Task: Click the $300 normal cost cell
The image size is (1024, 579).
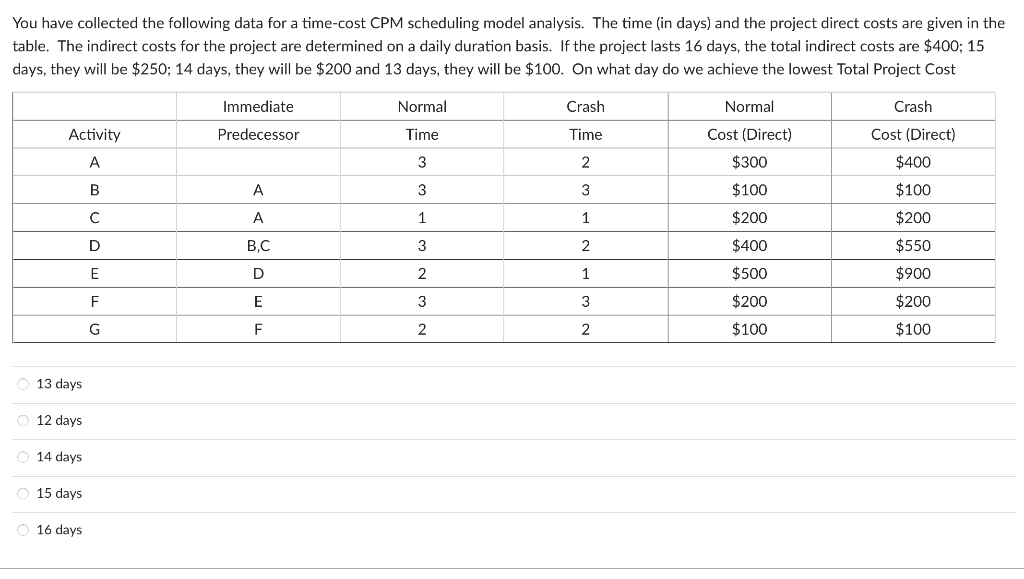Action: point(749,160)
